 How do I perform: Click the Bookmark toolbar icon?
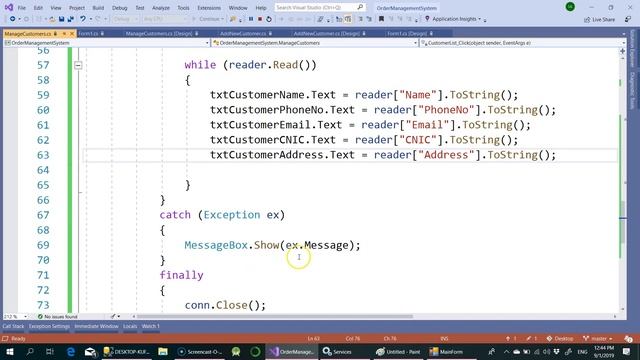(x=381, y=19)
